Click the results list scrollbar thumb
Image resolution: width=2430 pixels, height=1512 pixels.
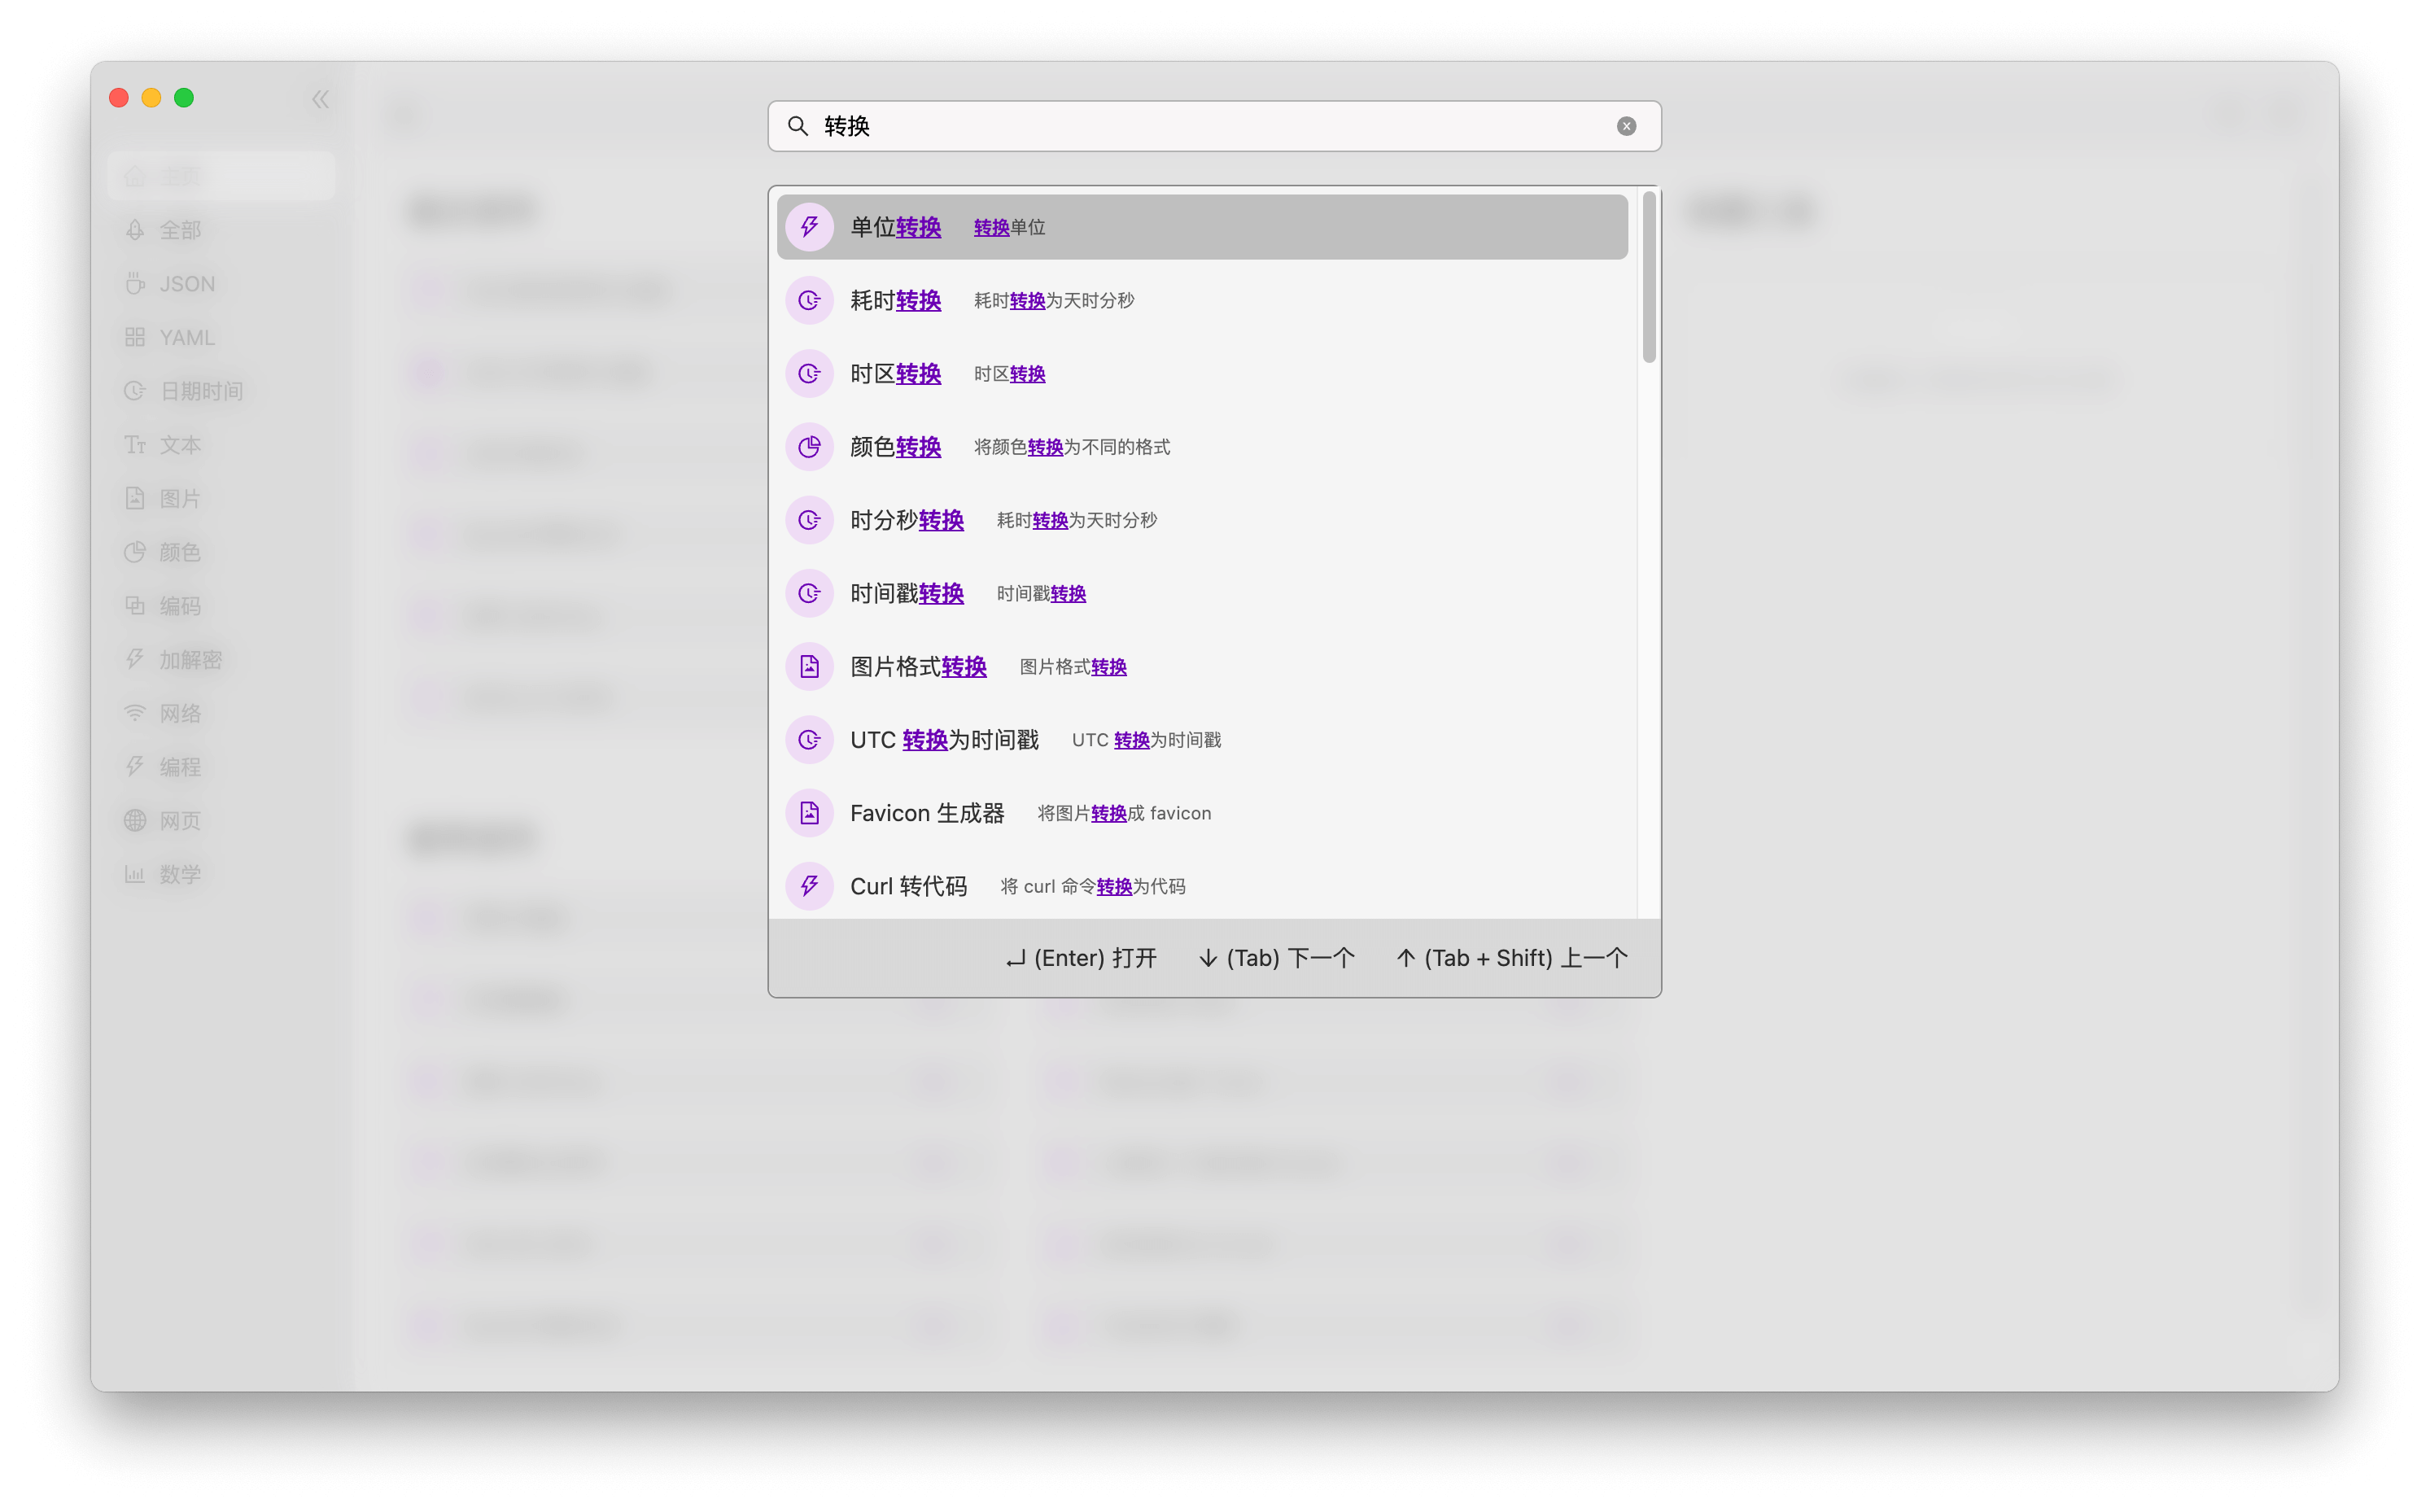point(1649,278)
